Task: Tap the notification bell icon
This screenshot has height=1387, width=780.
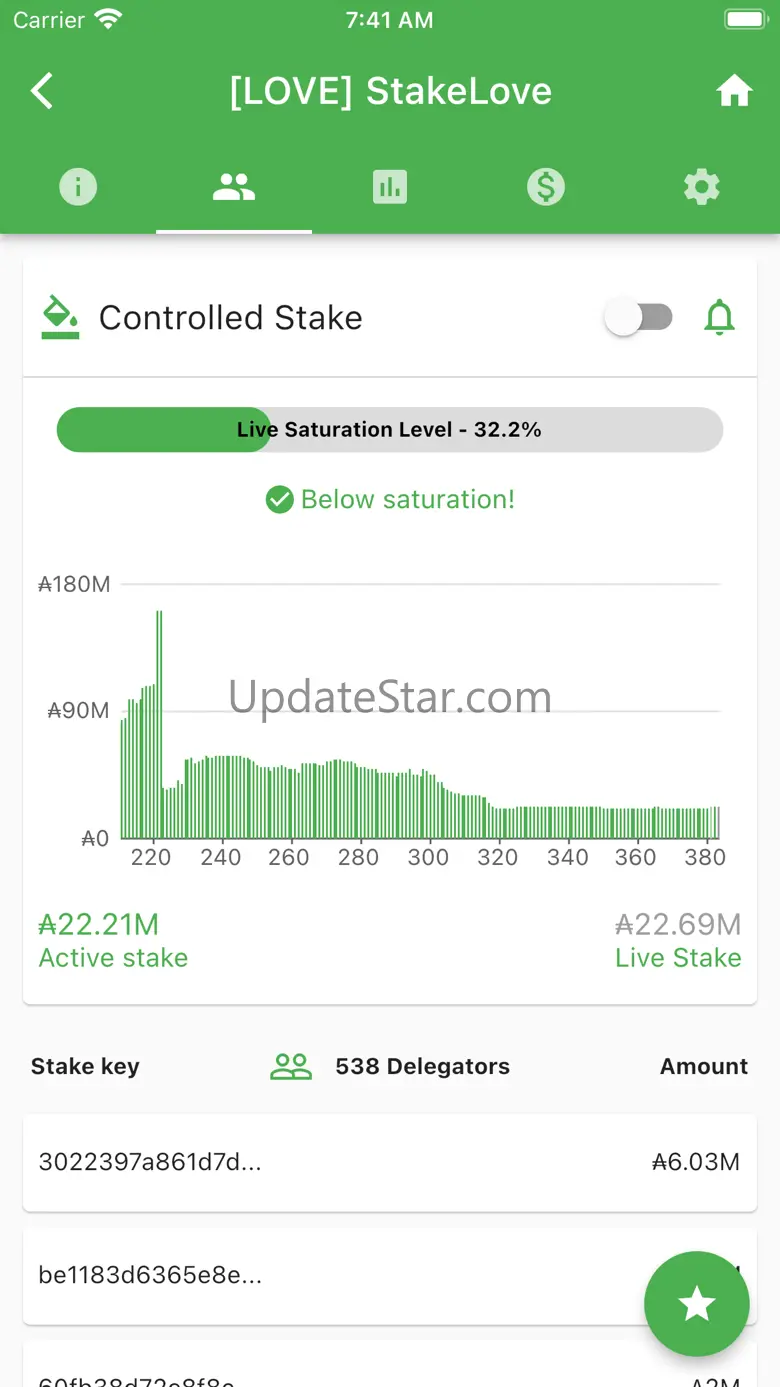Action: pos(720,318)
